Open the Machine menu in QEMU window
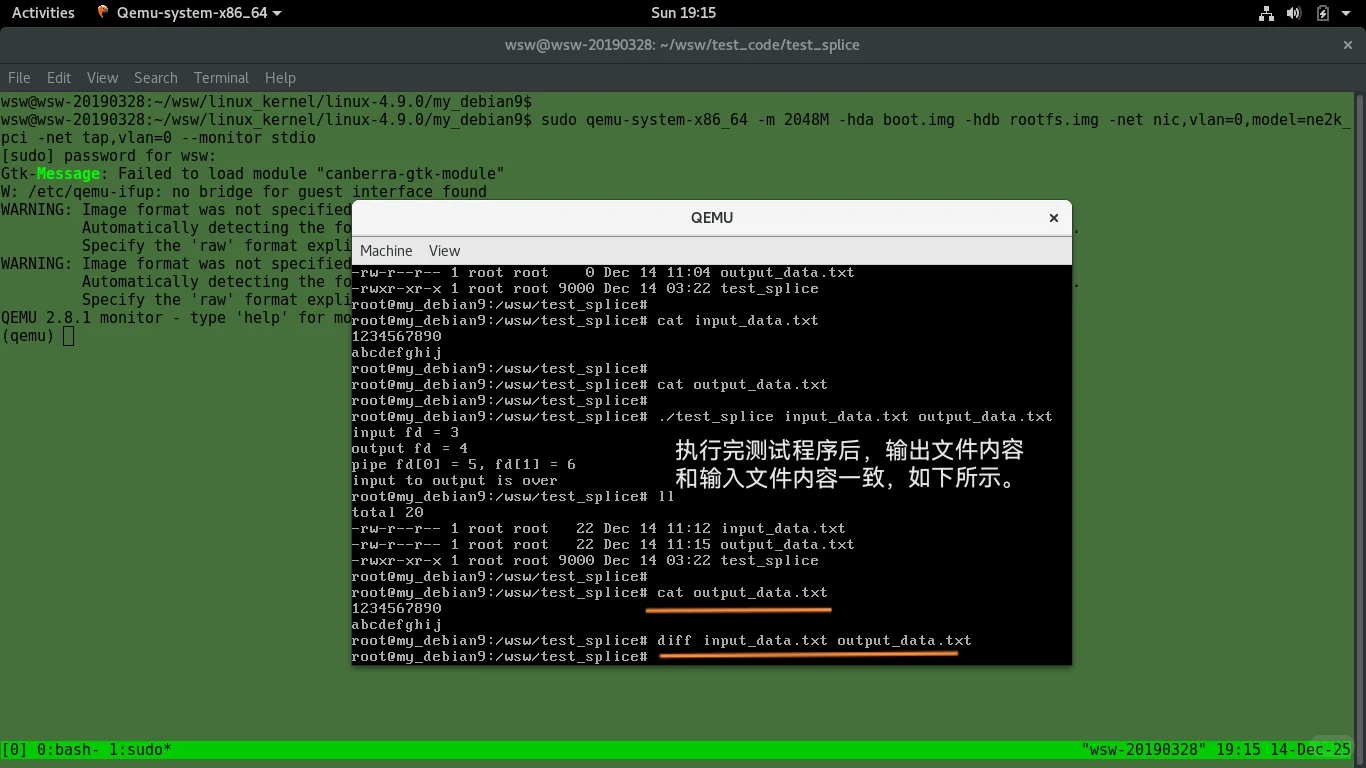 (386, 251)
